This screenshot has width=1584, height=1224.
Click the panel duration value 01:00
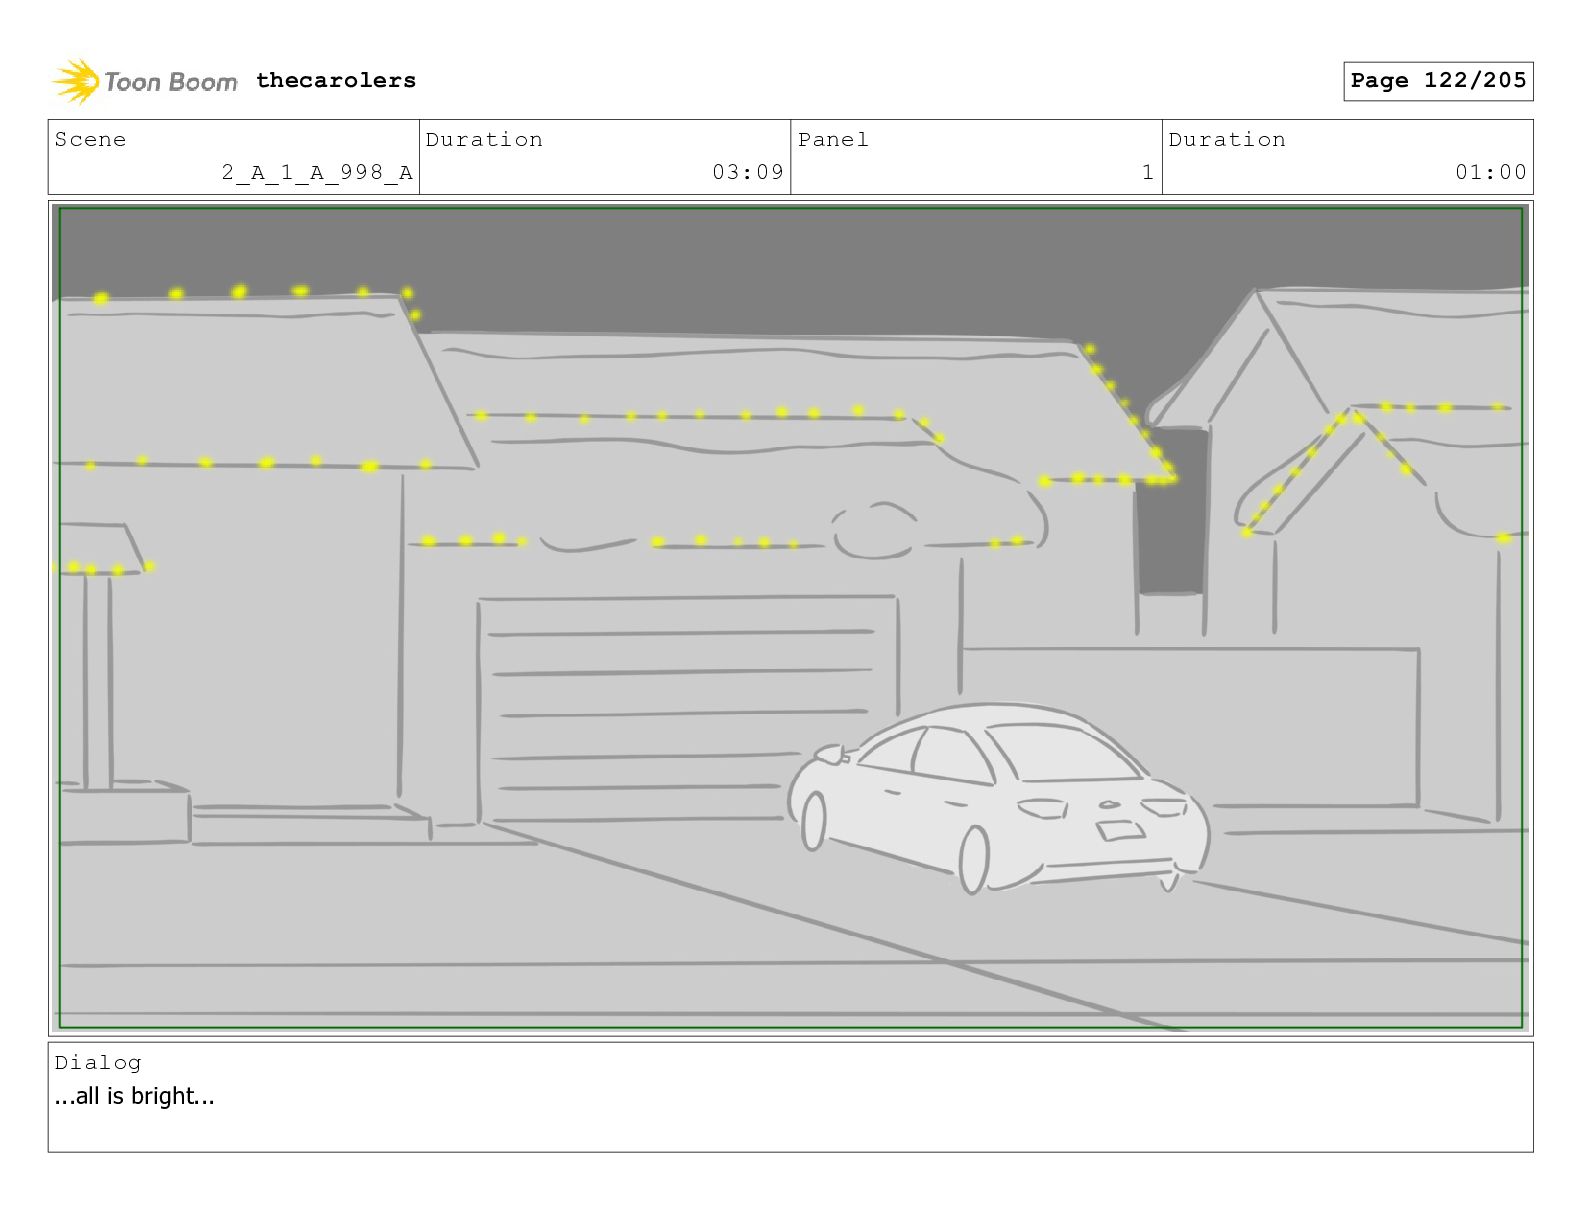point(1490,173)
